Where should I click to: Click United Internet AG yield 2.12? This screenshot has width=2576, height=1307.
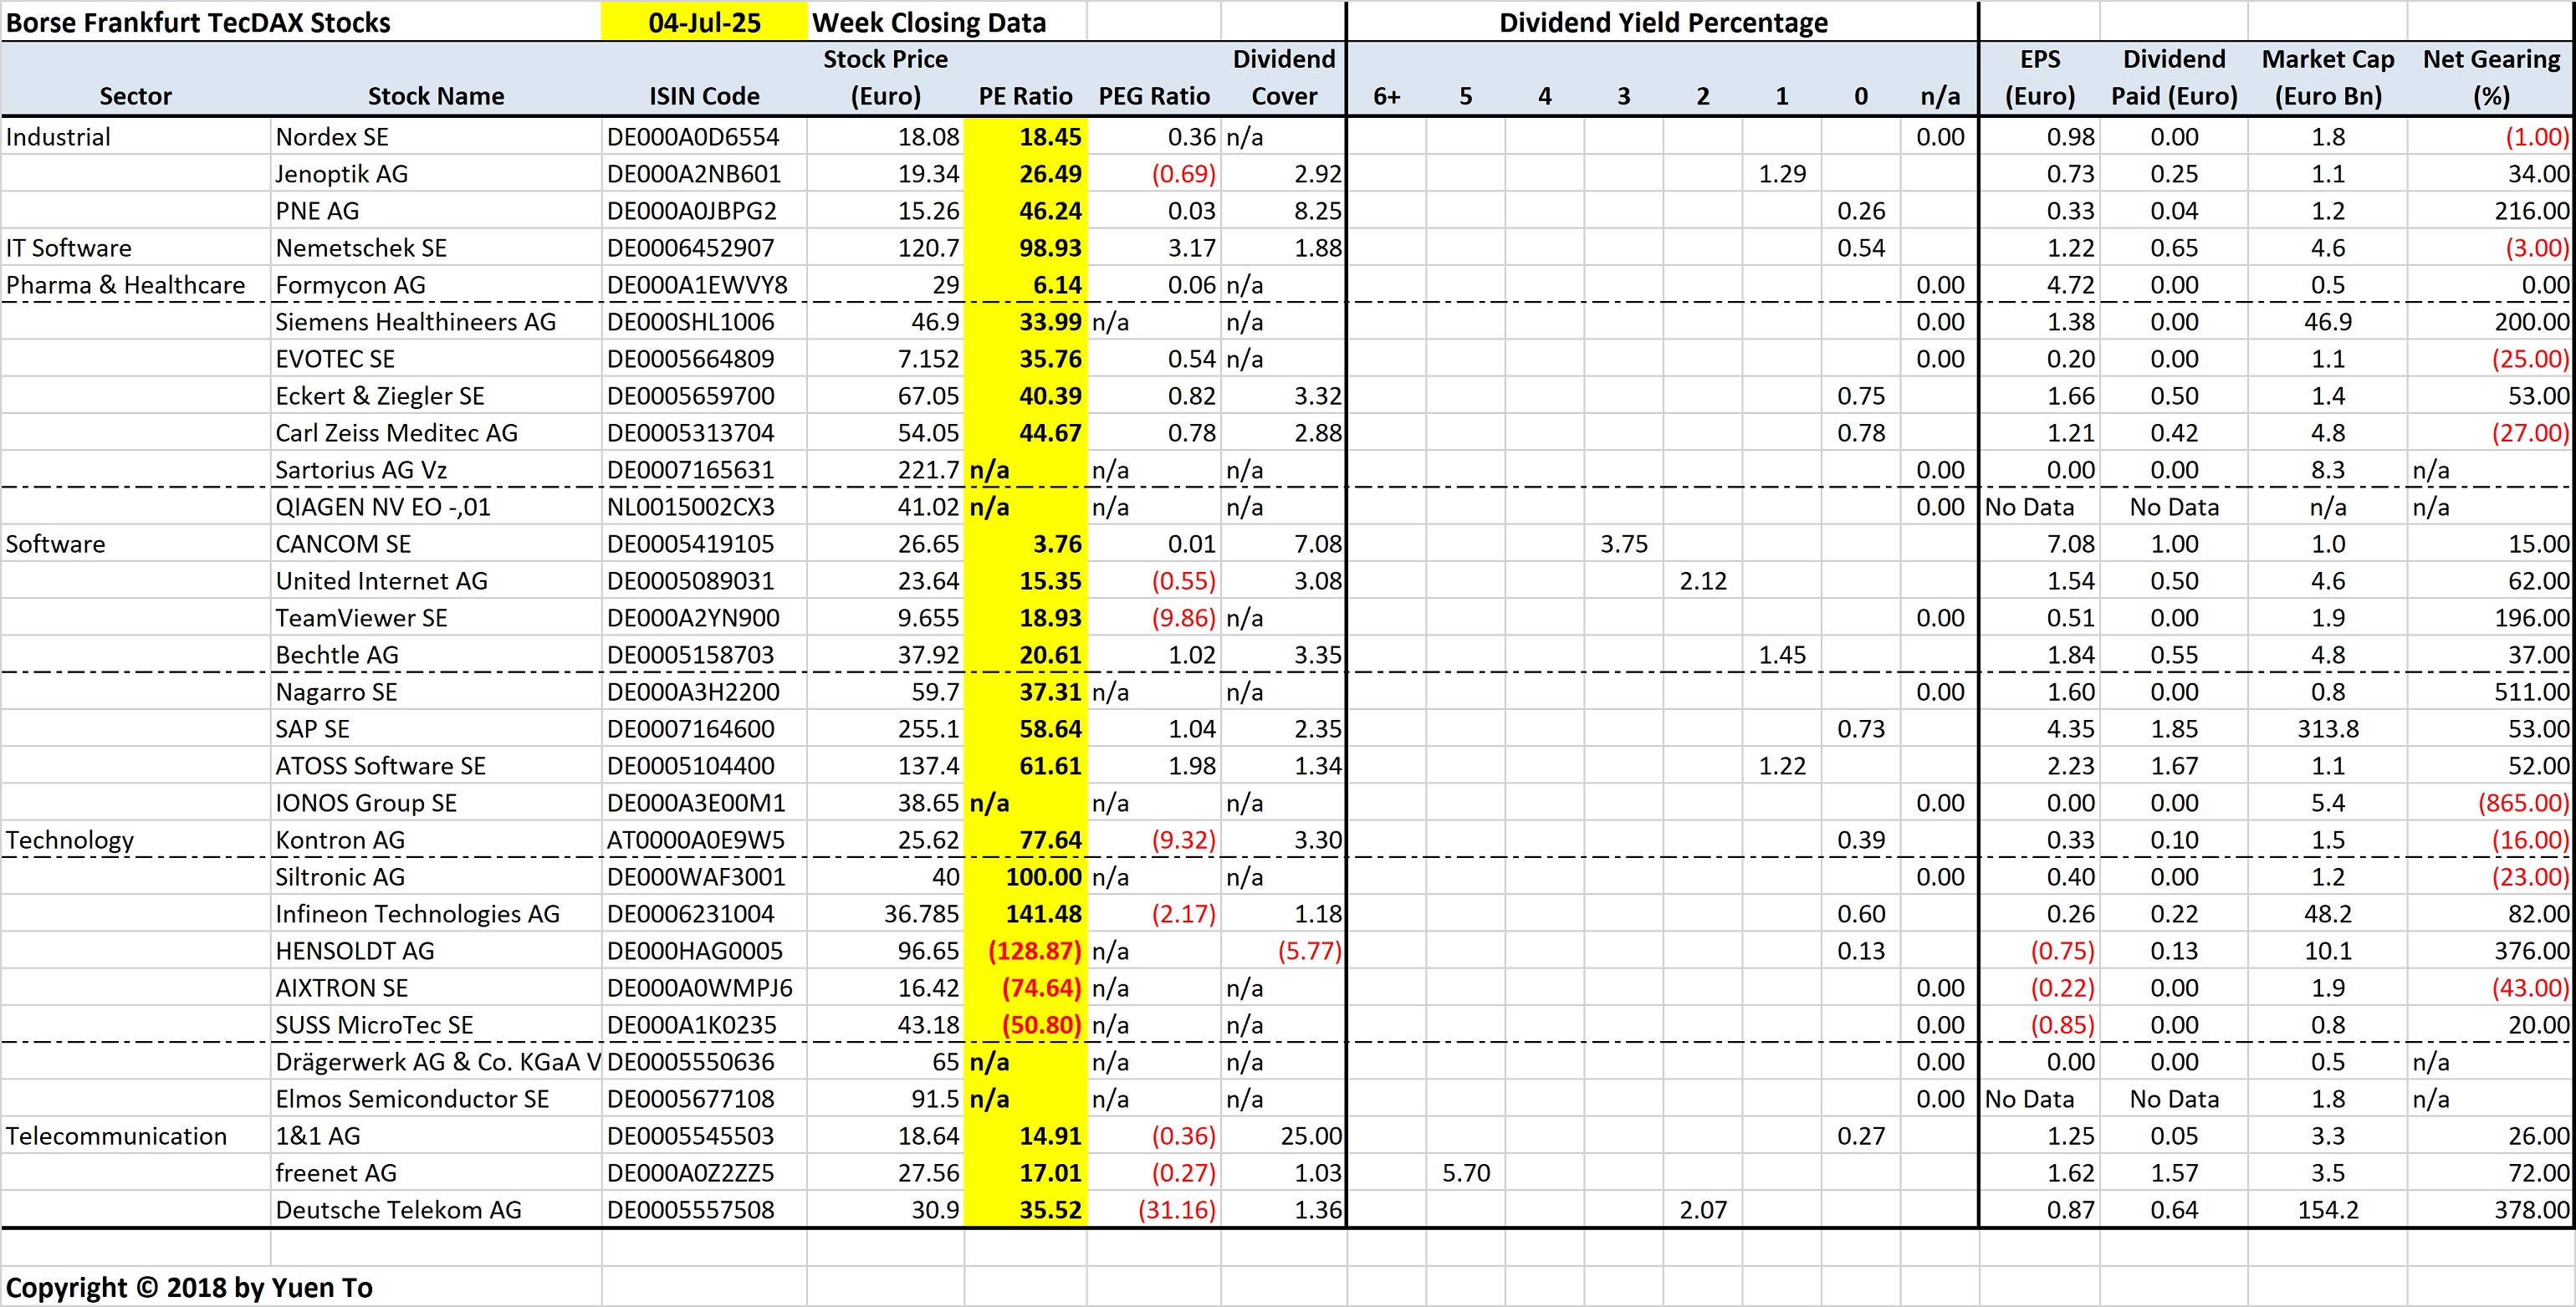[1703, 581]
